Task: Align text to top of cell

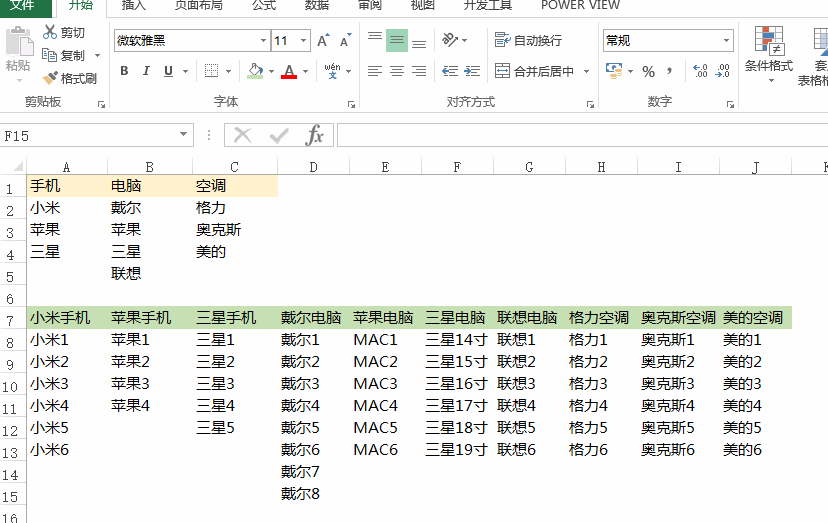Action: point(375,40)
